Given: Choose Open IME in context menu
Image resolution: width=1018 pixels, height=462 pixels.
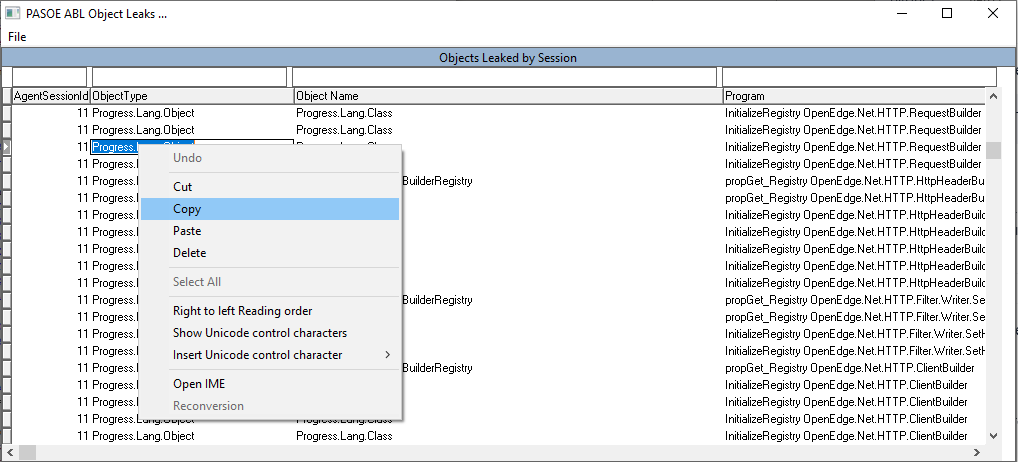Looking at the screenshot, I should pos(269,384).
